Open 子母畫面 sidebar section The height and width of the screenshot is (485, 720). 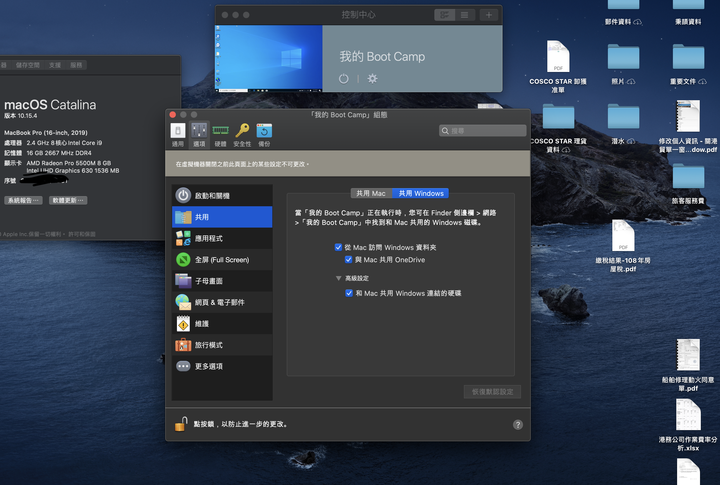[x=222, y=281]
